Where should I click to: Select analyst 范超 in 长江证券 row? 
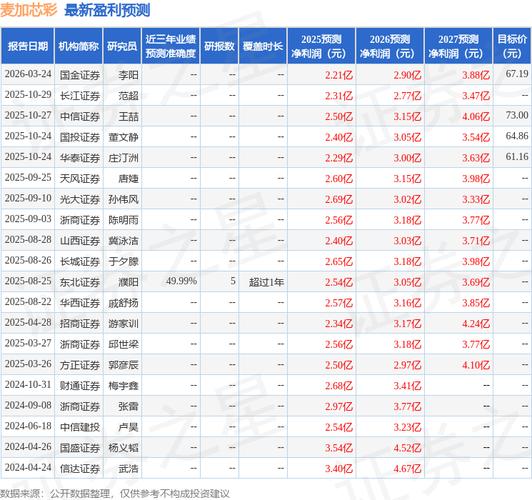[129, 96]
